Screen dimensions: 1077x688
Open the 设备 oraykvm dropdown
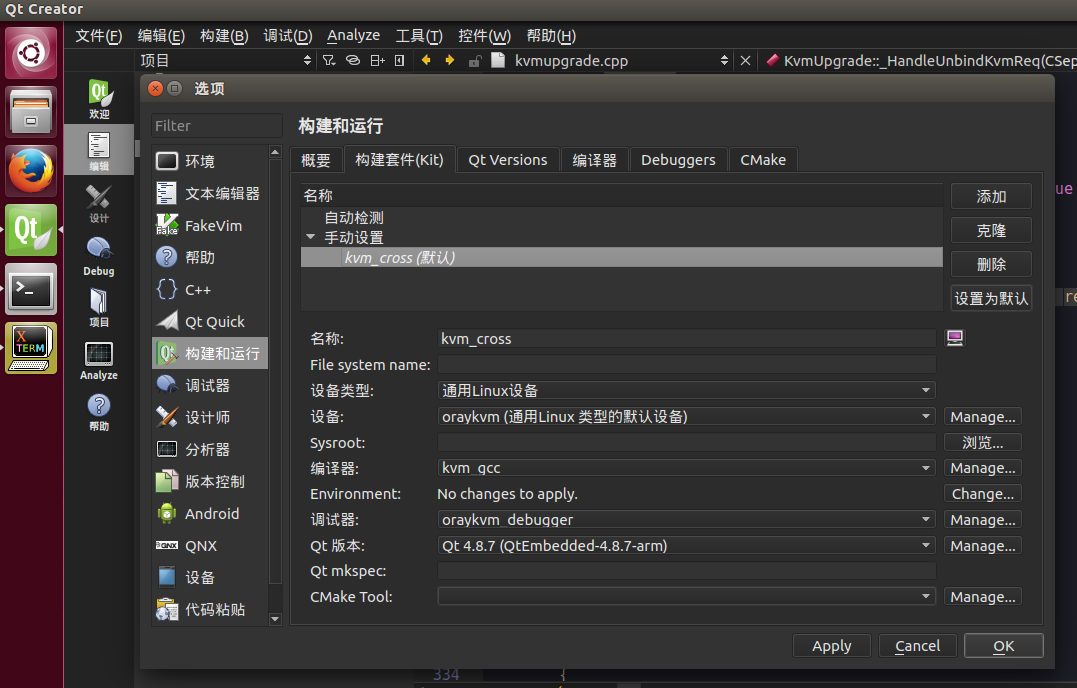(687, 417)
